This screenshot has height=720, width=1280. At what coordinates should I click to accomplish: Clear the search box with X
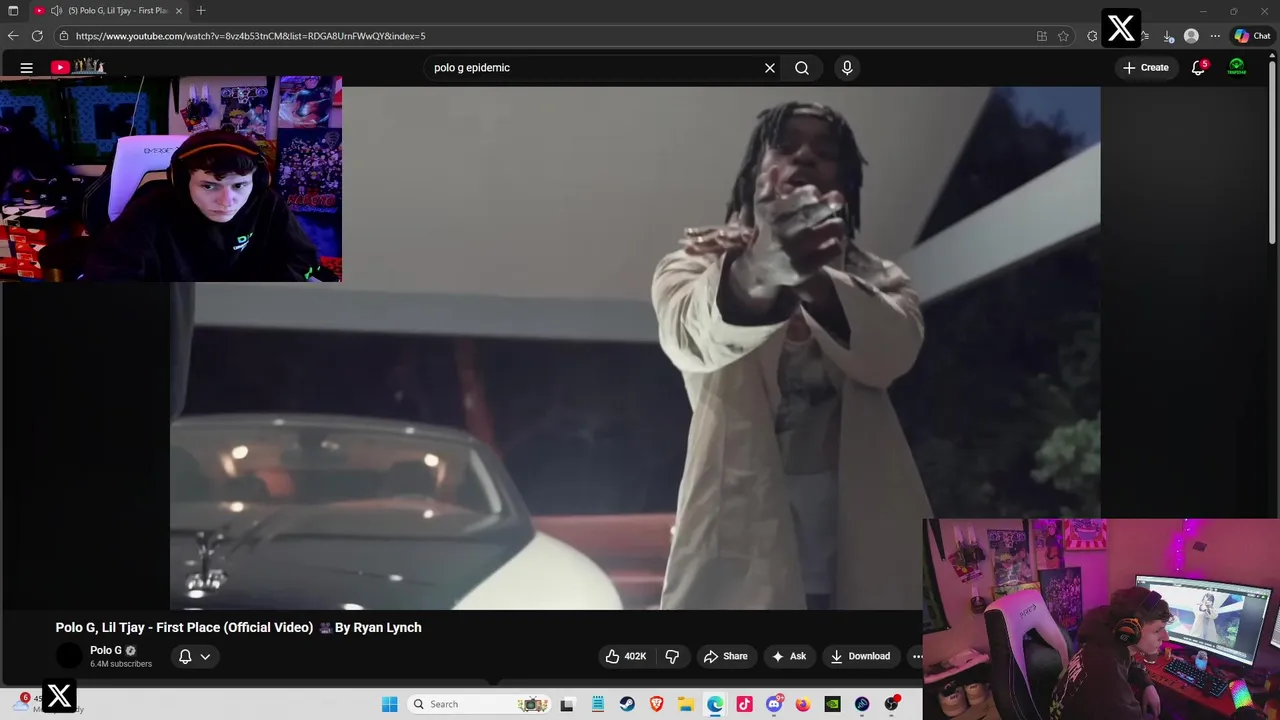pos(770,68)
